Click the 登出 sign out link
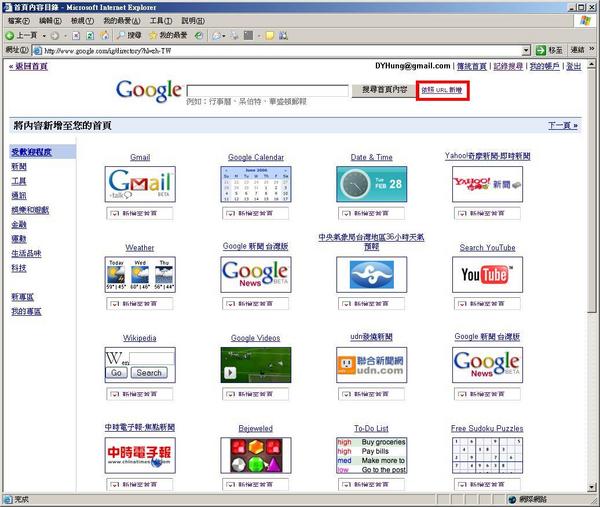 [x=574, y=66]
